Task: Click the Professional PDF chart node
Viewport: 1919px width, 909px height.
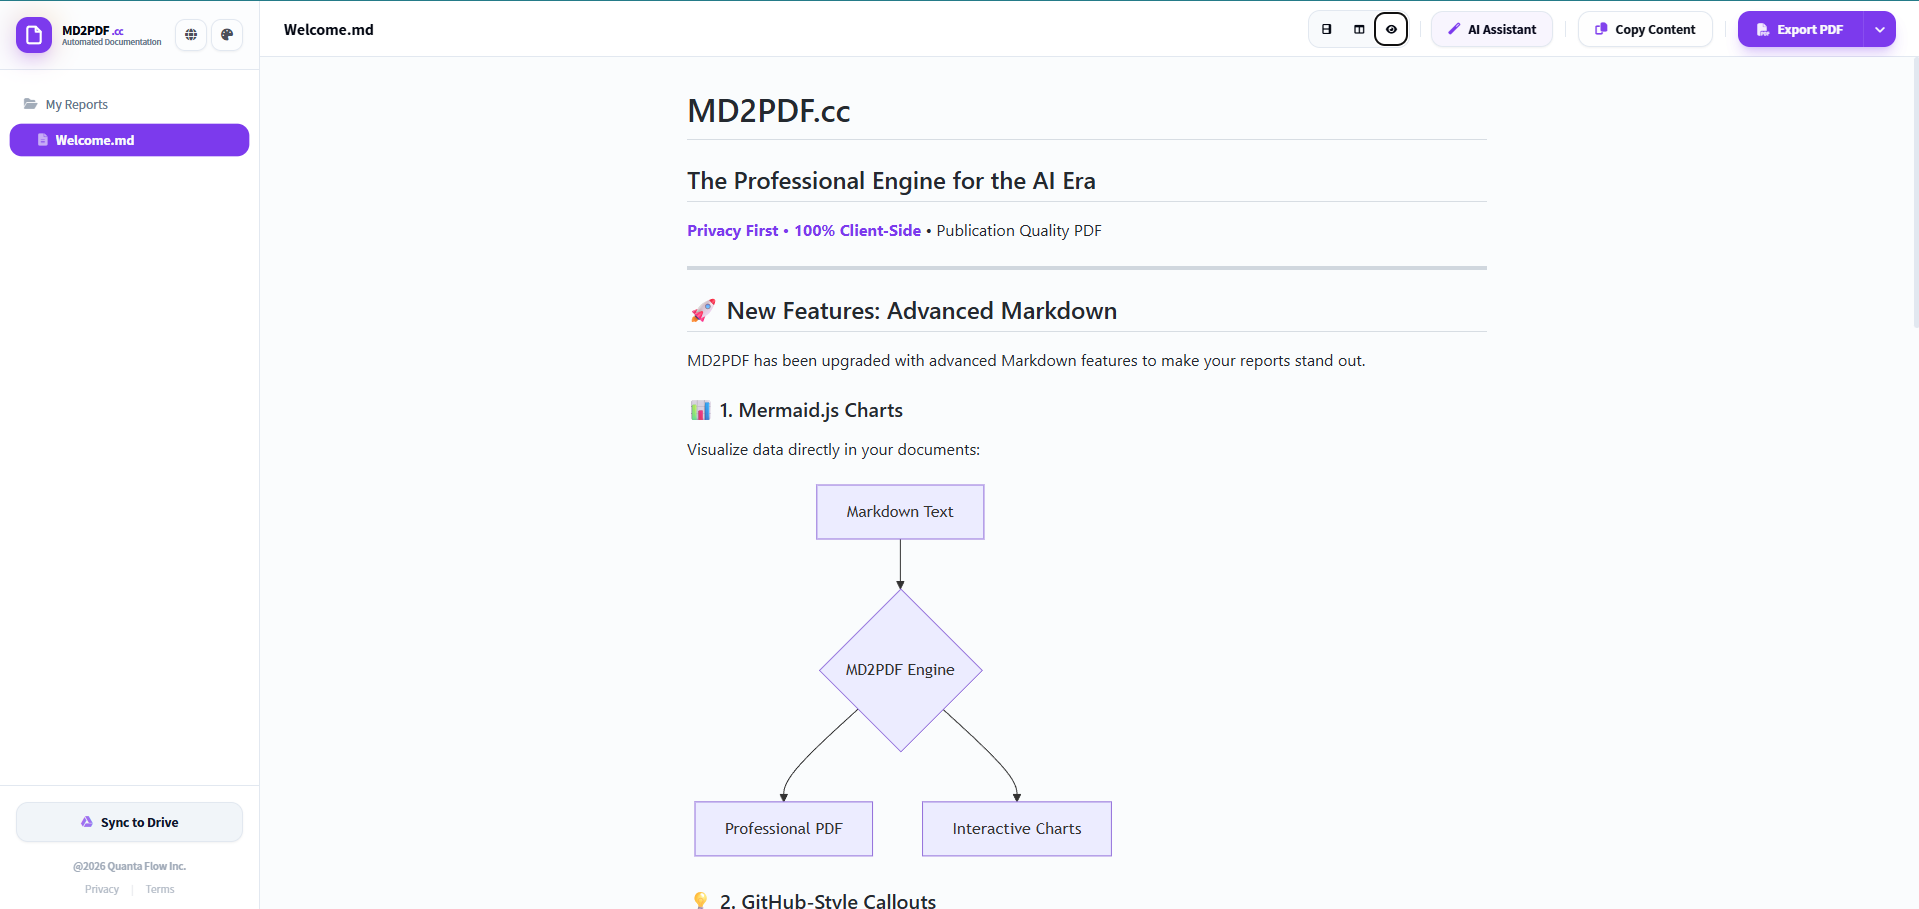Action: (783, 829)
